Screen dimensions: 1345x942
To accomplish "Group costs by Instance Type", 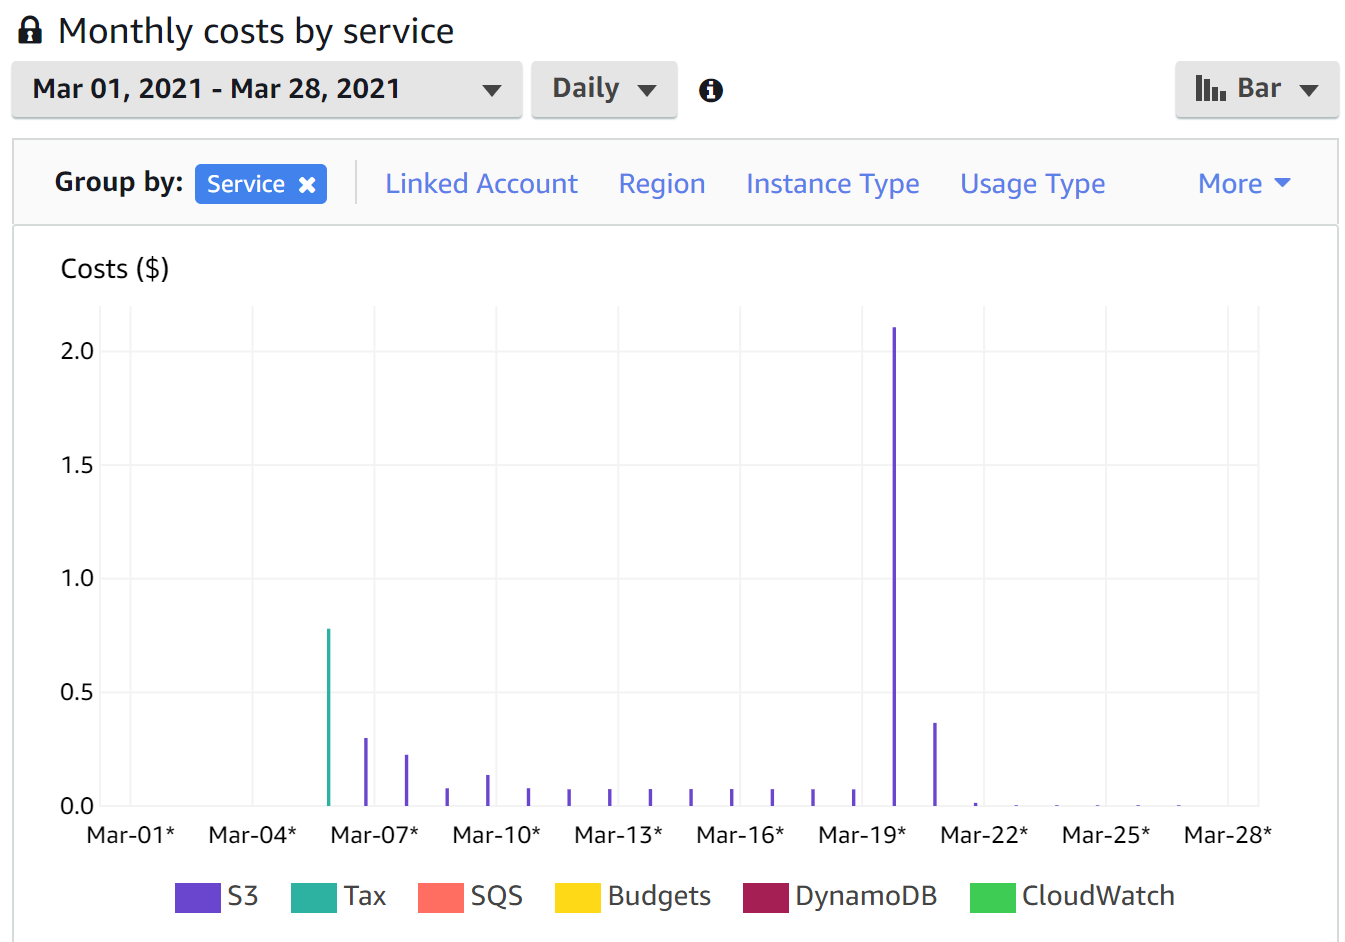I will tap(832, 184).
